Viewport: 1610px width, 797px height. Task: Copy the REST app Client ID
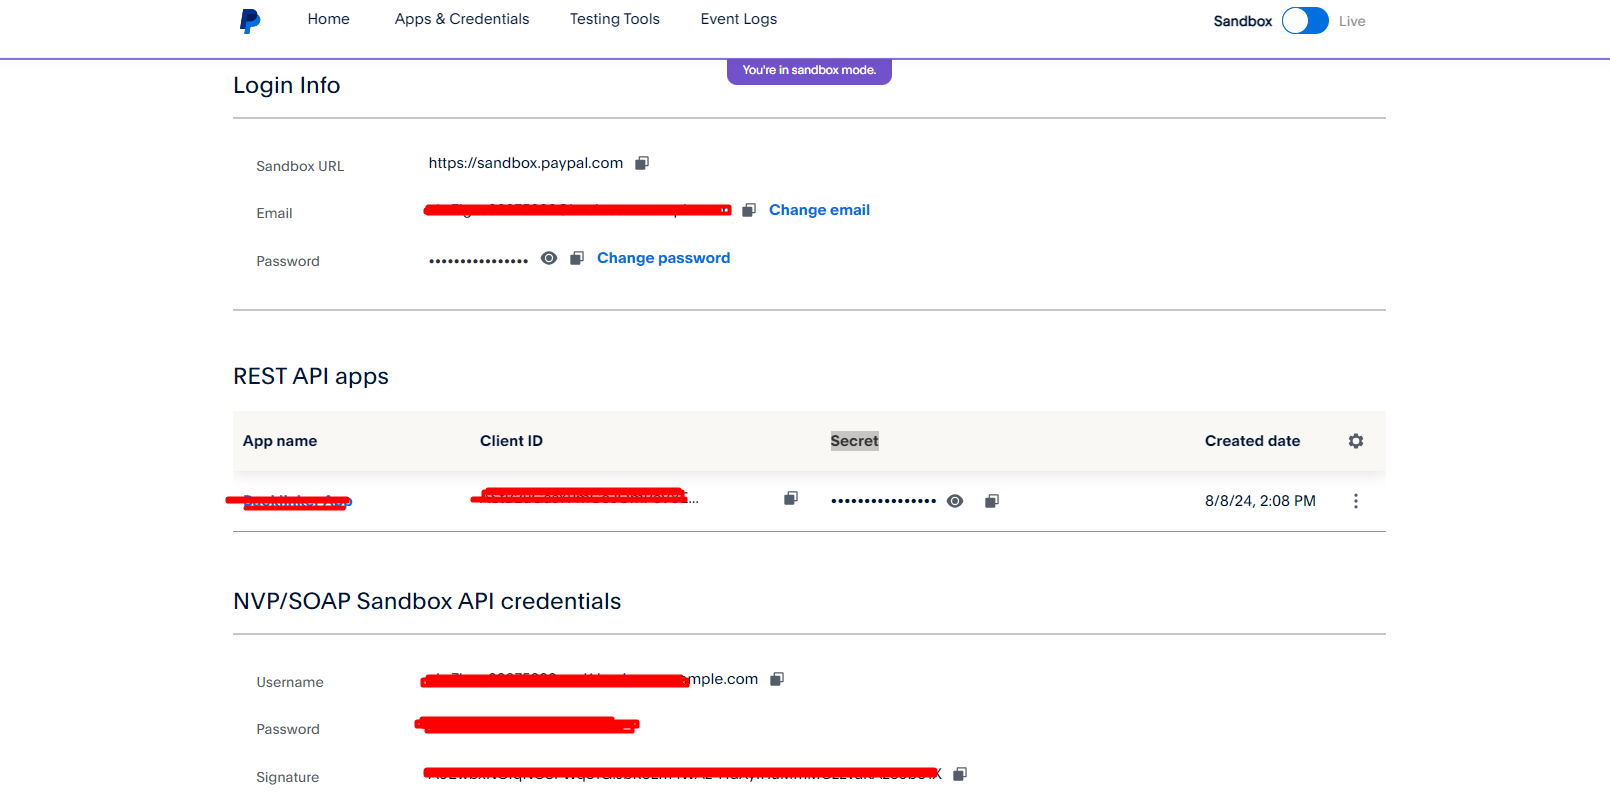point(791,498)
